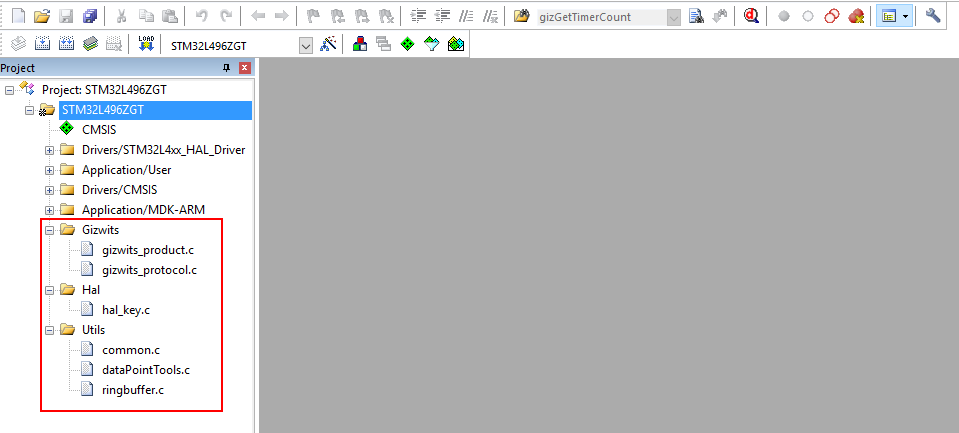Open a file with the folder icon
The image size is (959, 433).
41,16
